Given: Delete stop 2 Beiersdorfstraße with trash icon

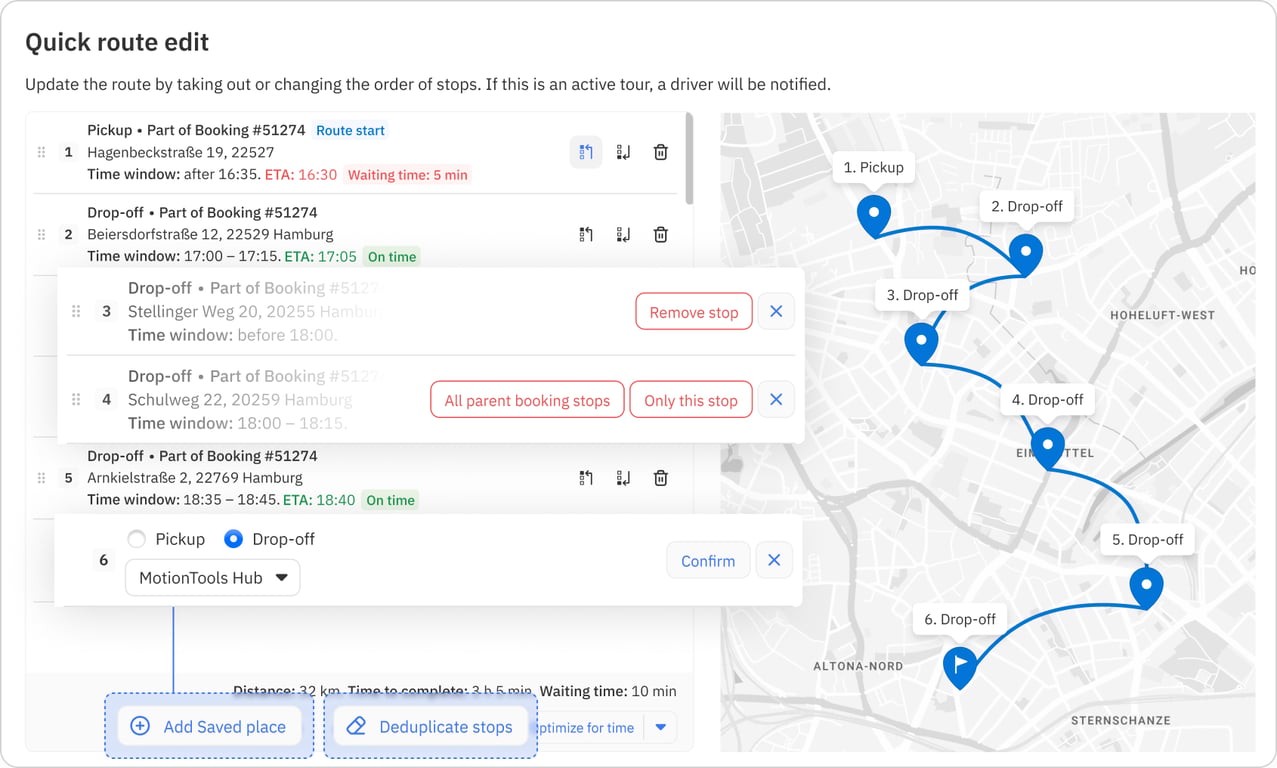Looking at the screenshot, I should pyautogui.click(x=661, y=235).
